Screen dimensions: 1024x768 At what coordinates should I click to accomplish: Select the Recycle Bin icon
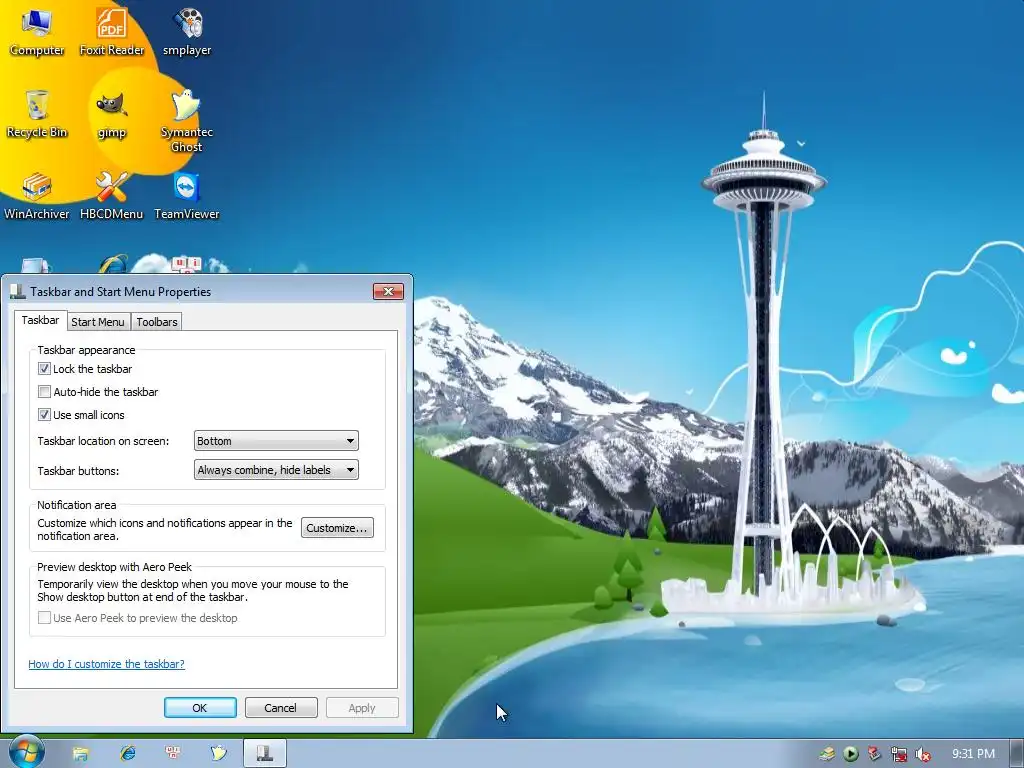pyautogui.click(x=37, y=114)
